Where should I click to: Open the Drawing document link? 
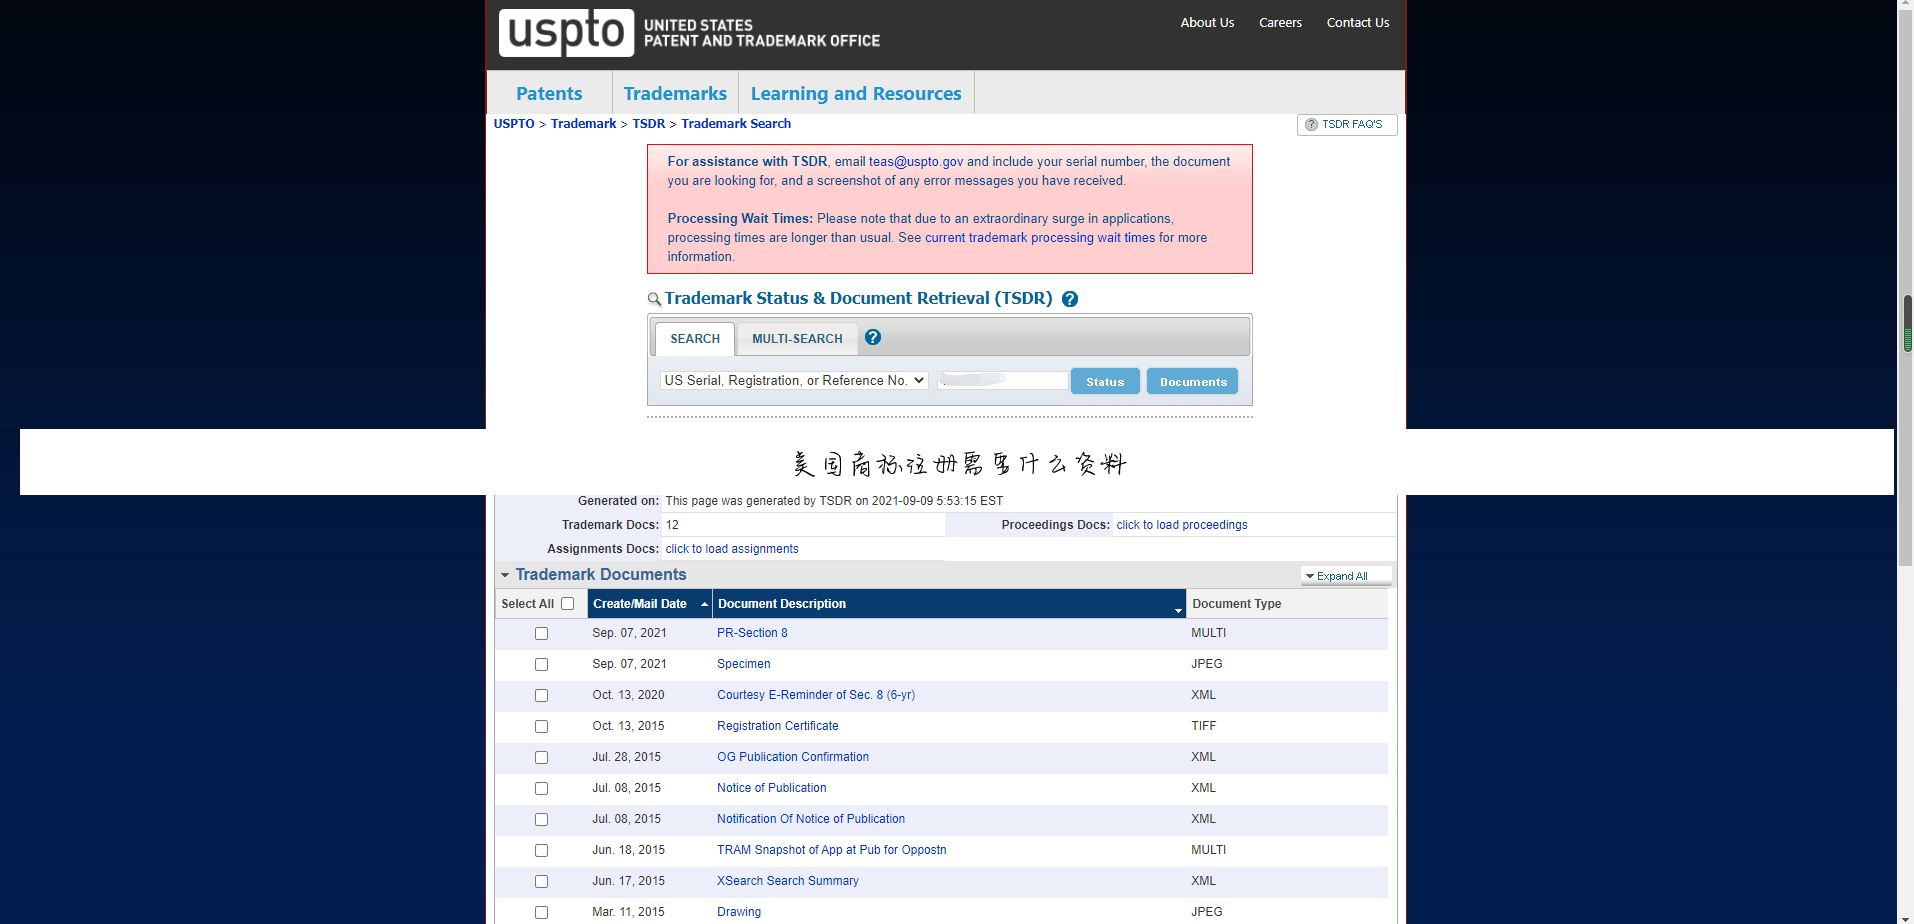click(739, 912)
